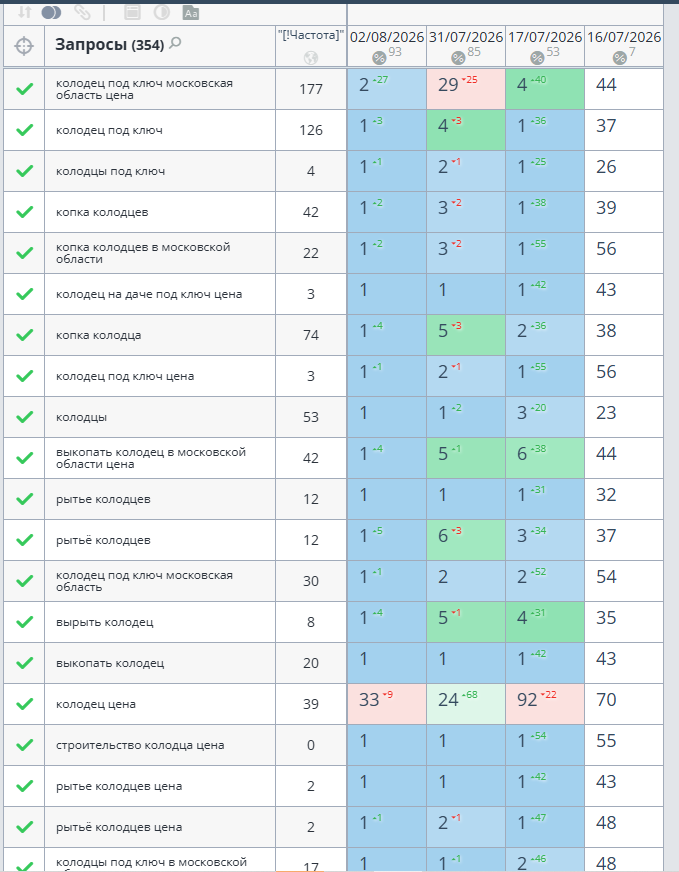Click the crosshair target icon in header
The height and width of the screenshot is (872, 679).
coord(24,46)
